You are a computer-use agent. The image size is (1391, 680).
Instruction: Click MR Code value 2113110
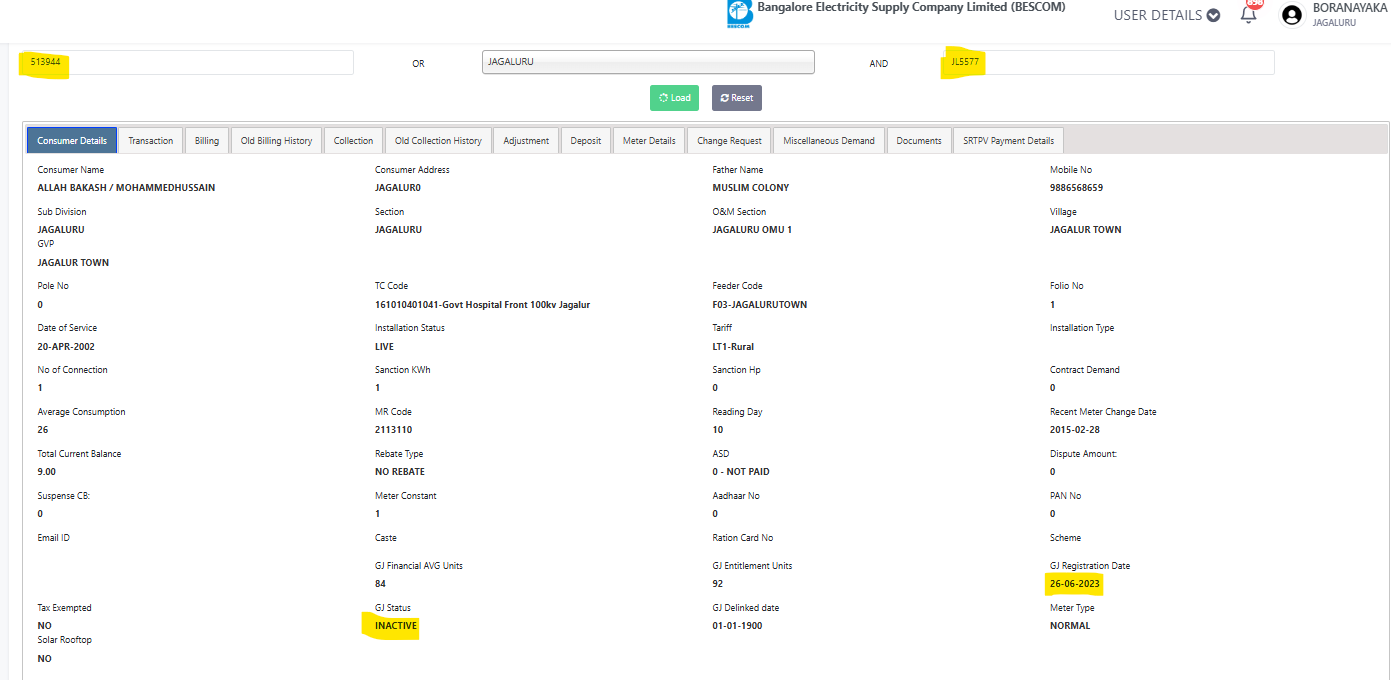(x=393, y=430)
